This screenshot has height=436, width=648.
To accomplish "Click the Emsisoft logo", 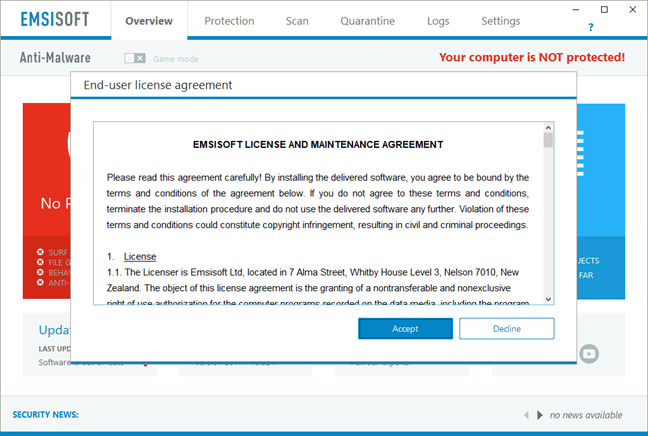I will click(x=55, y=19).
